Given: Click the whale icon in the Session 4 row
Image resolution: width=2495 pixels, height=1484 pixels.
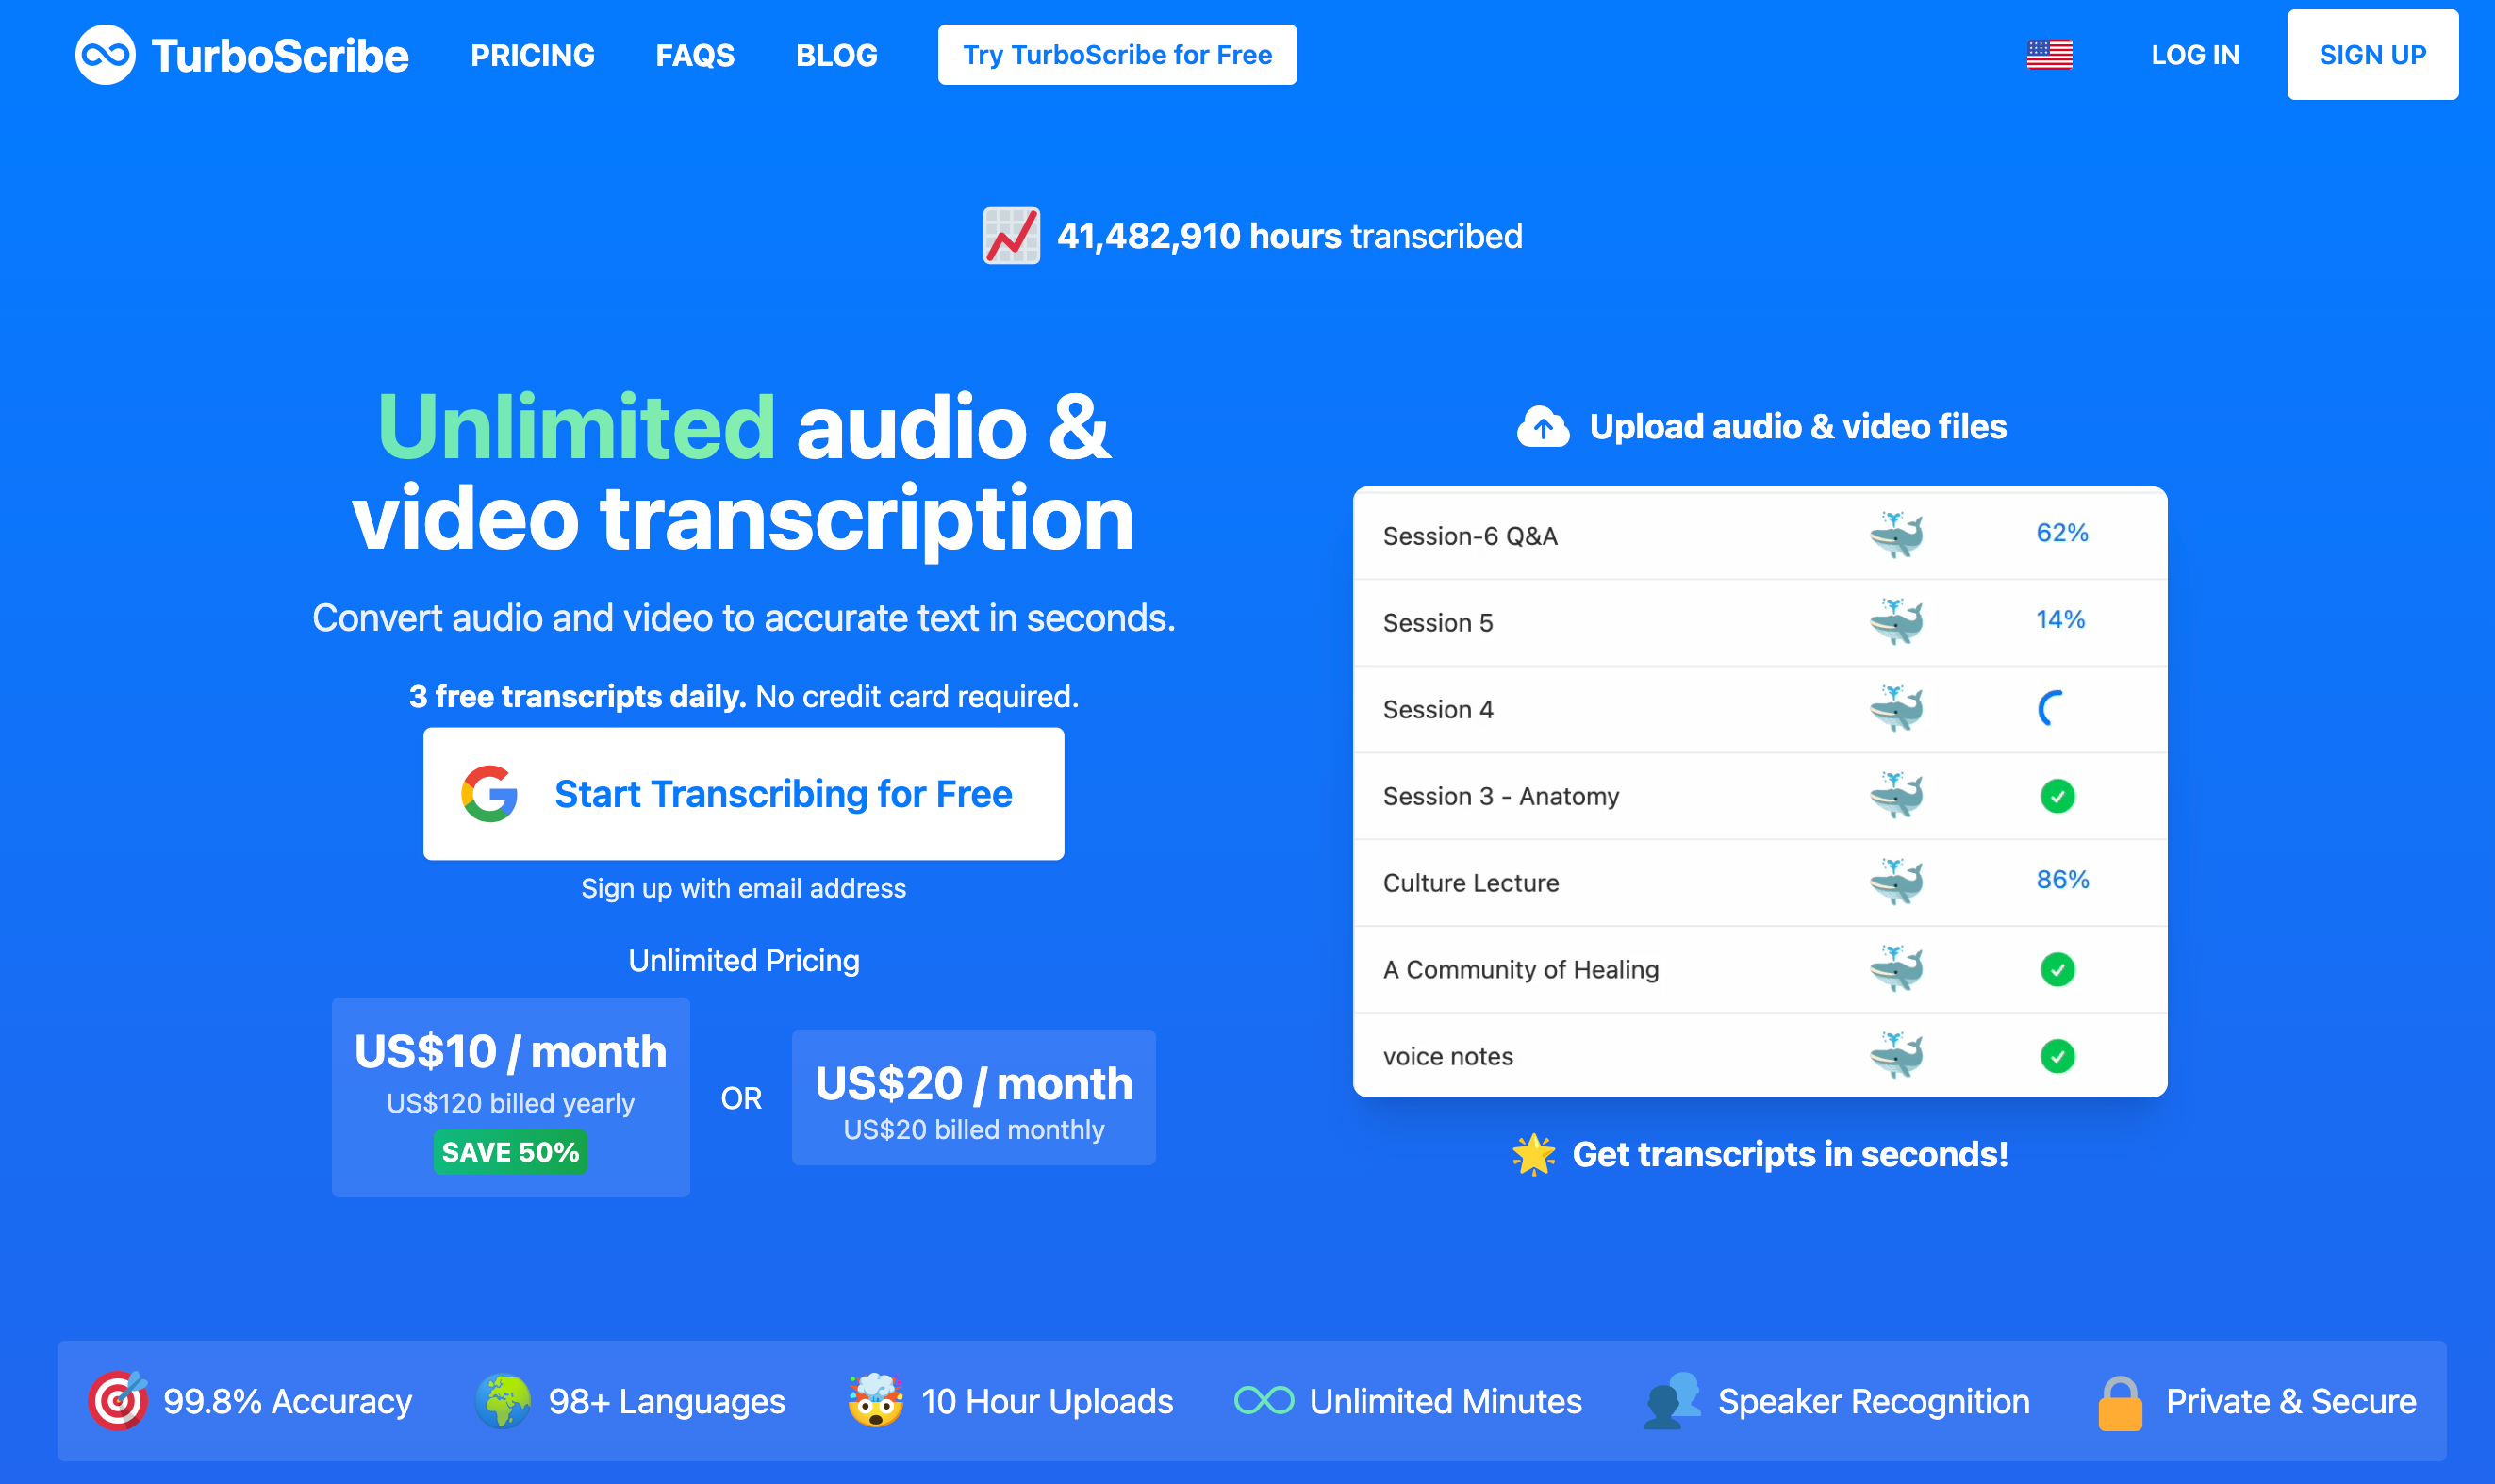Looking at the screenshot, I should [x=1896, y=708].
